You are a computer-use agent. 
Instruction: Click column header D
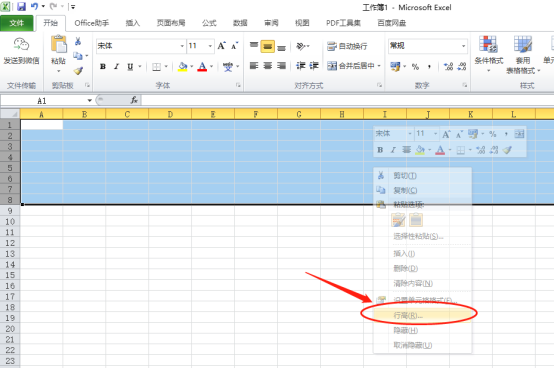170,114
